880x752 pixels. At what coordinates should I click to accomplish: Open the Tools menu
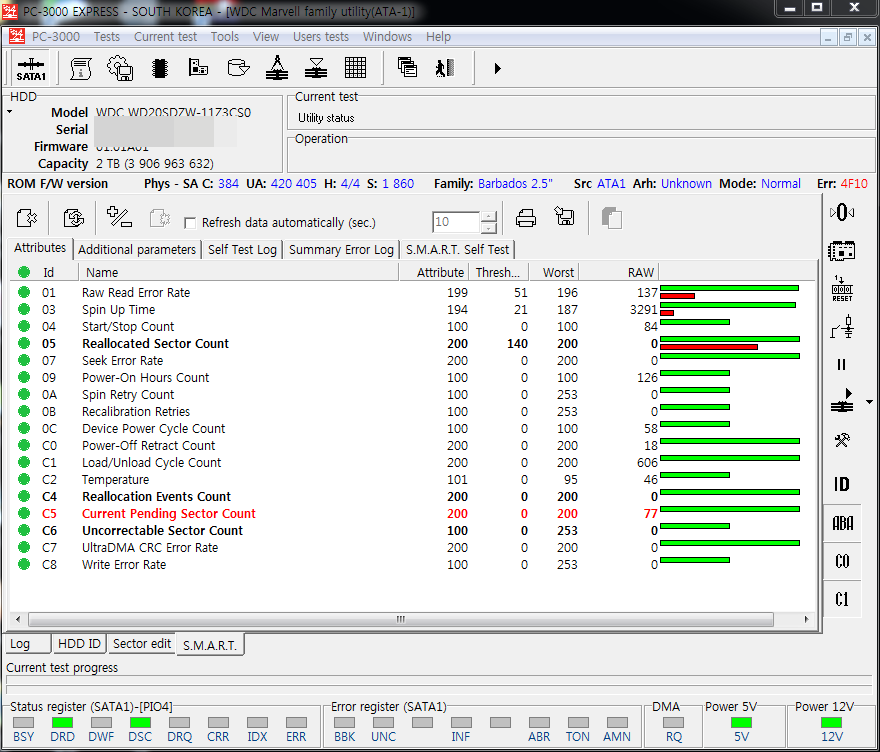224,36
